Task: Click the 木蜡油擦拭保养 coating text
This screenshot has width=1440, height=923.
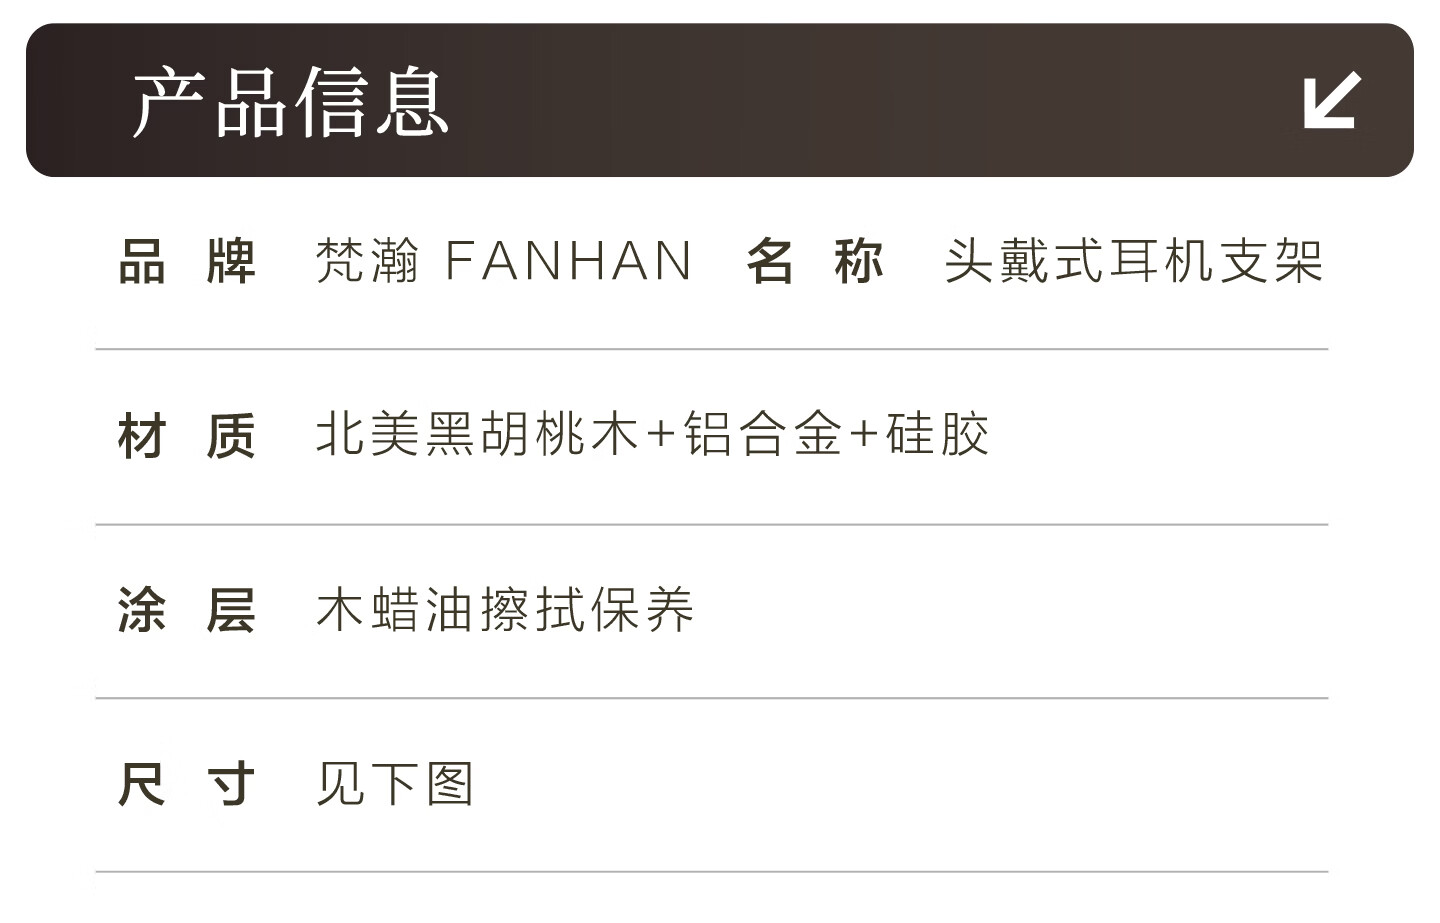Action: point(505,610)
